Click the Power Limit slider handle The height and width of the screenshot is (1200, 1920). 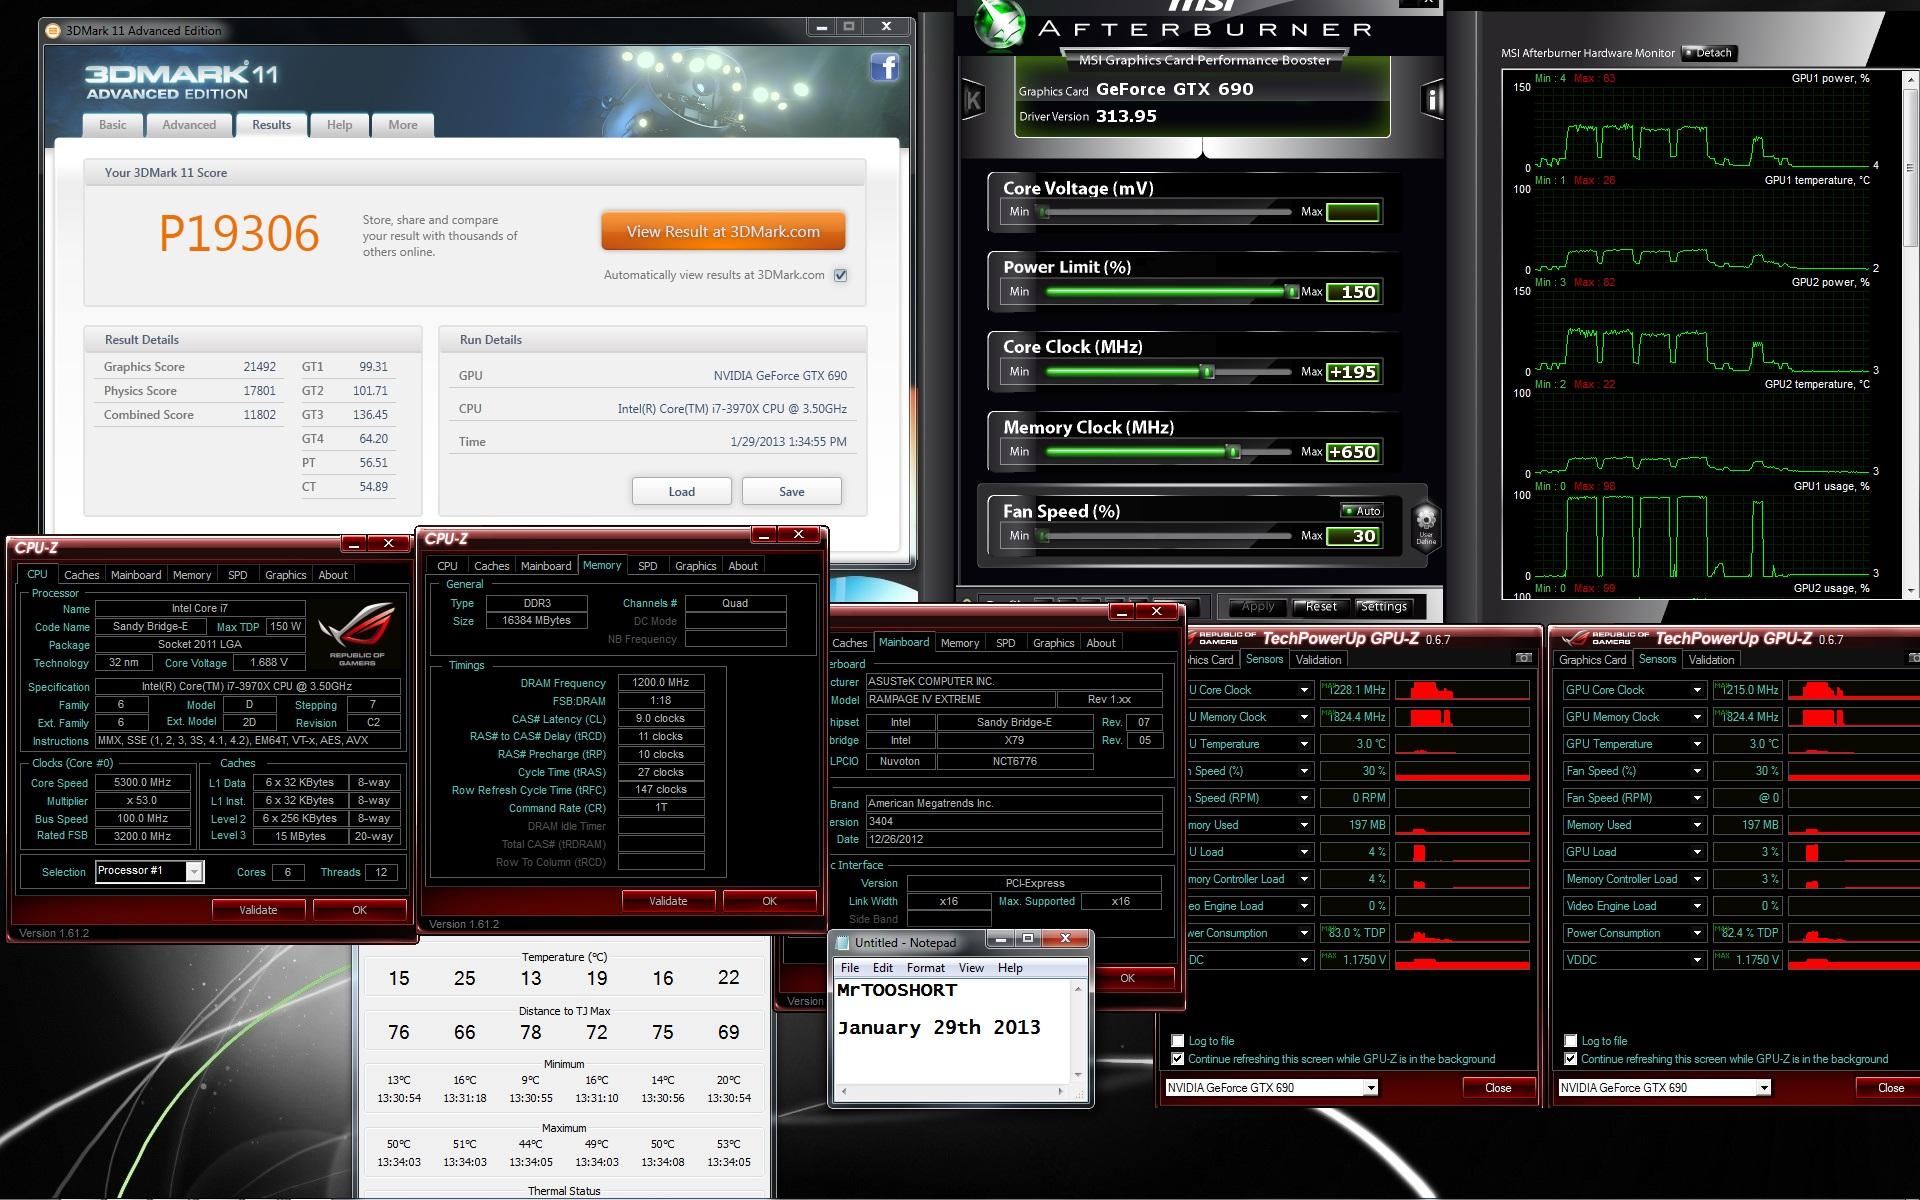tap(1291, 292)
